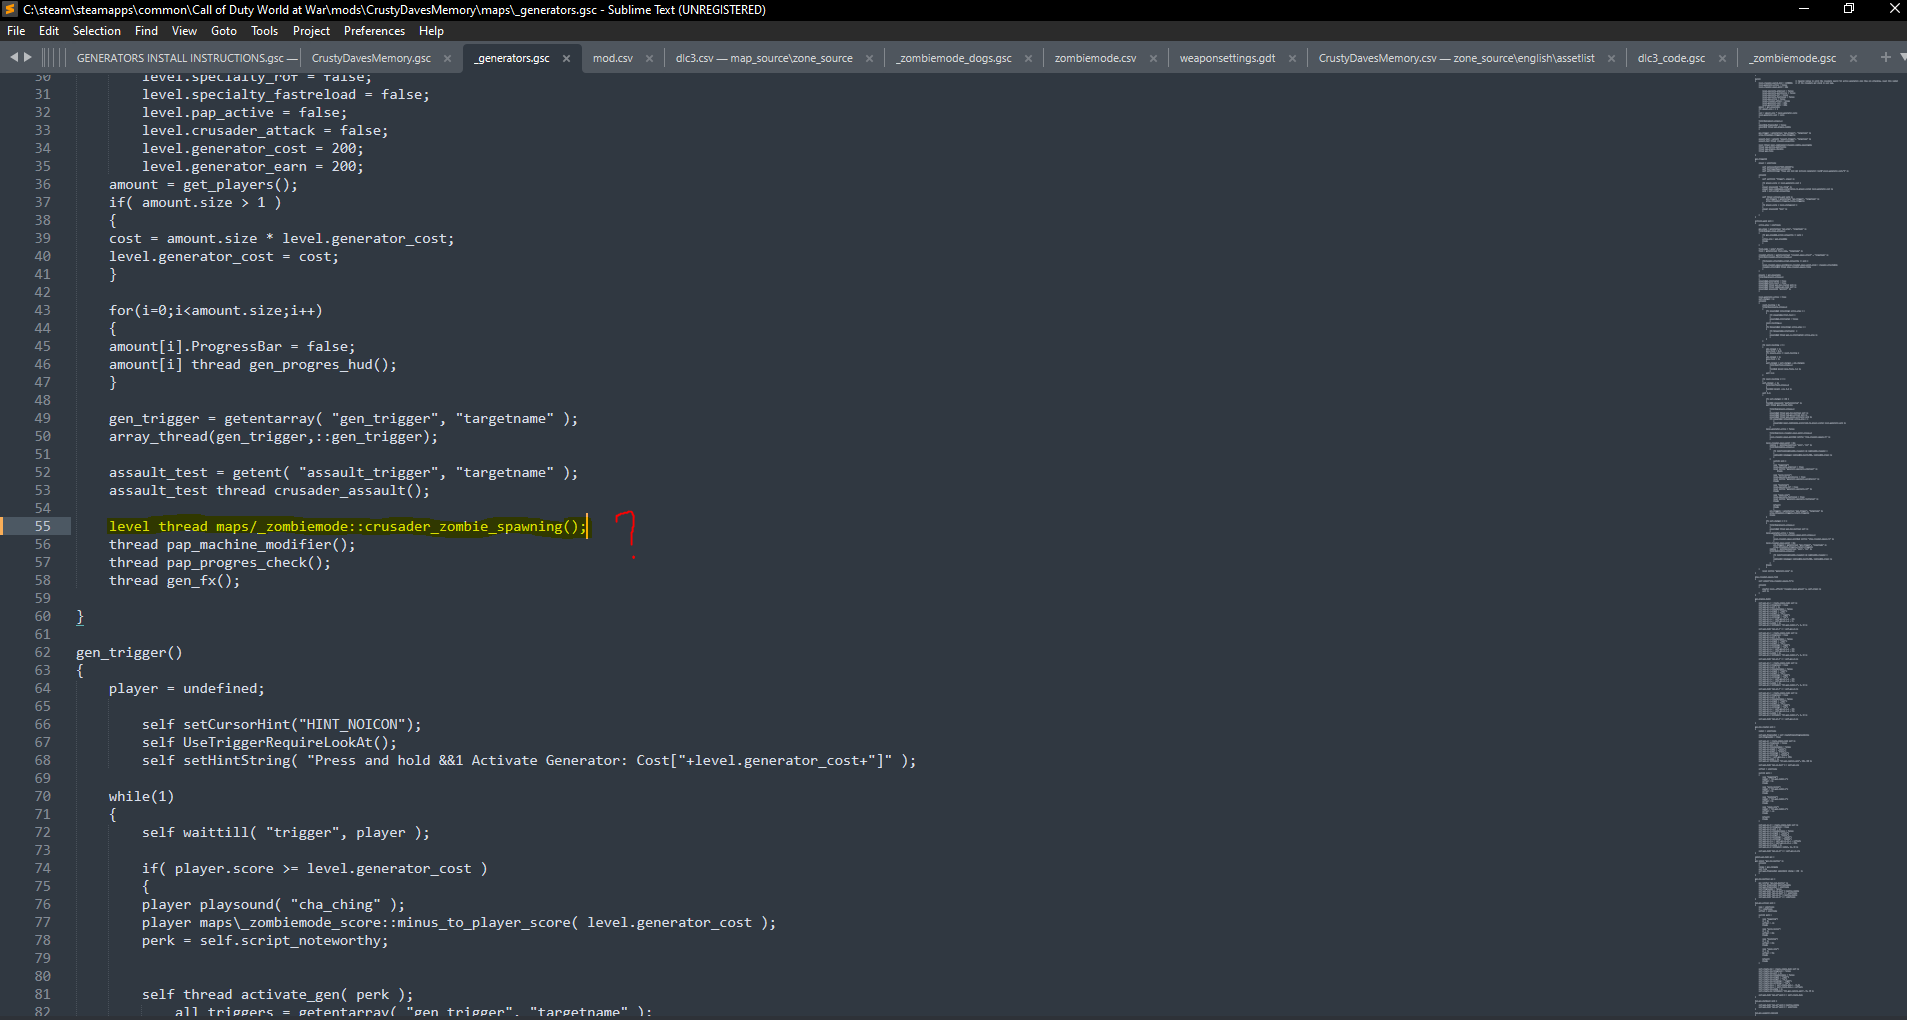Open the Tools menu
The height and width of the screenshot is (1020, 1907).
[x=264, y=31]
